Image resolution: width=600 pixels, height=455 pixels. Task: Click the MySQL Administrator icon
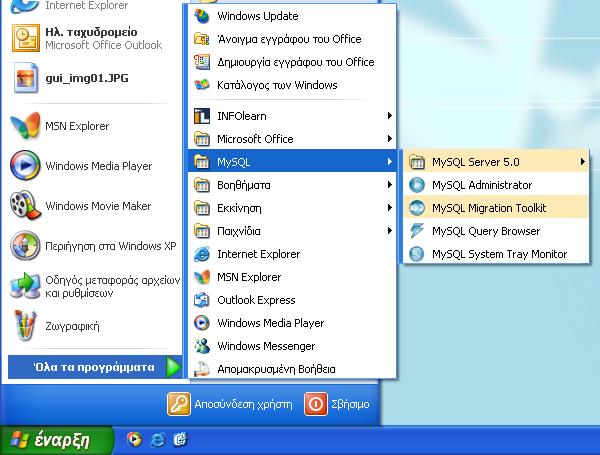(x=417, y=185)
